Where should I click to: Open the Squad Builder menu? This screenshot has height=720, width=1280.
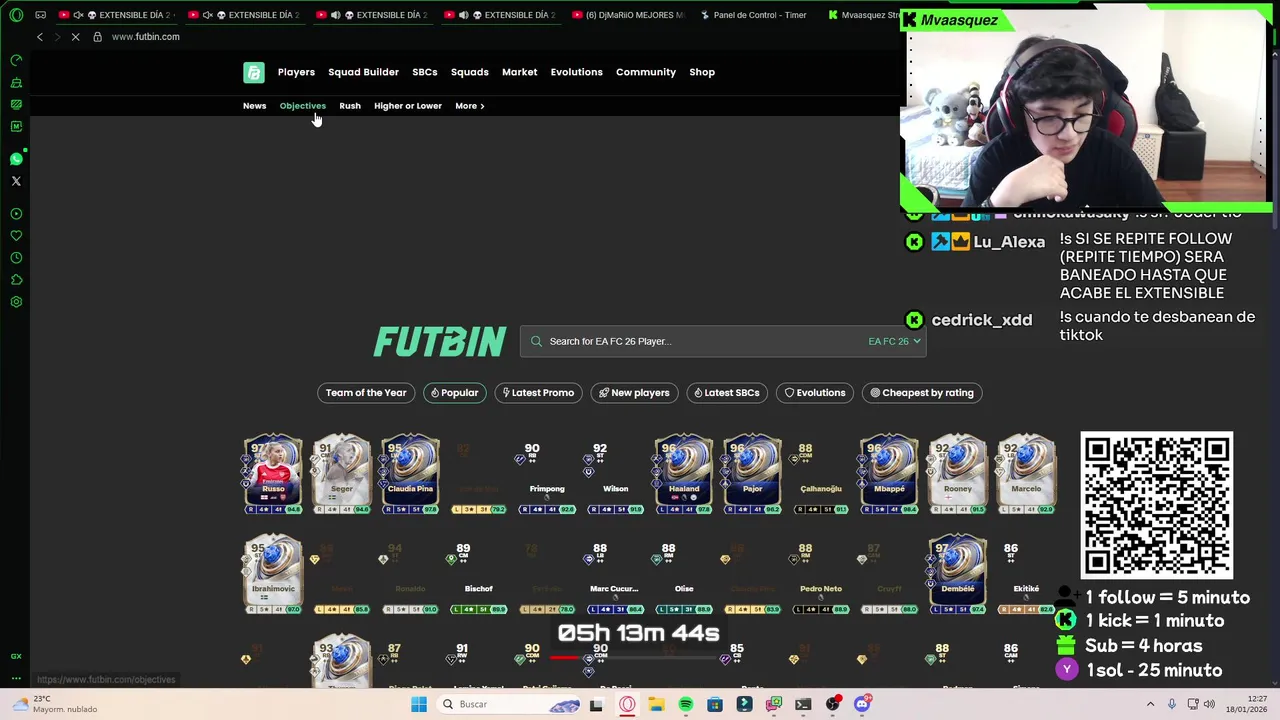363,72
